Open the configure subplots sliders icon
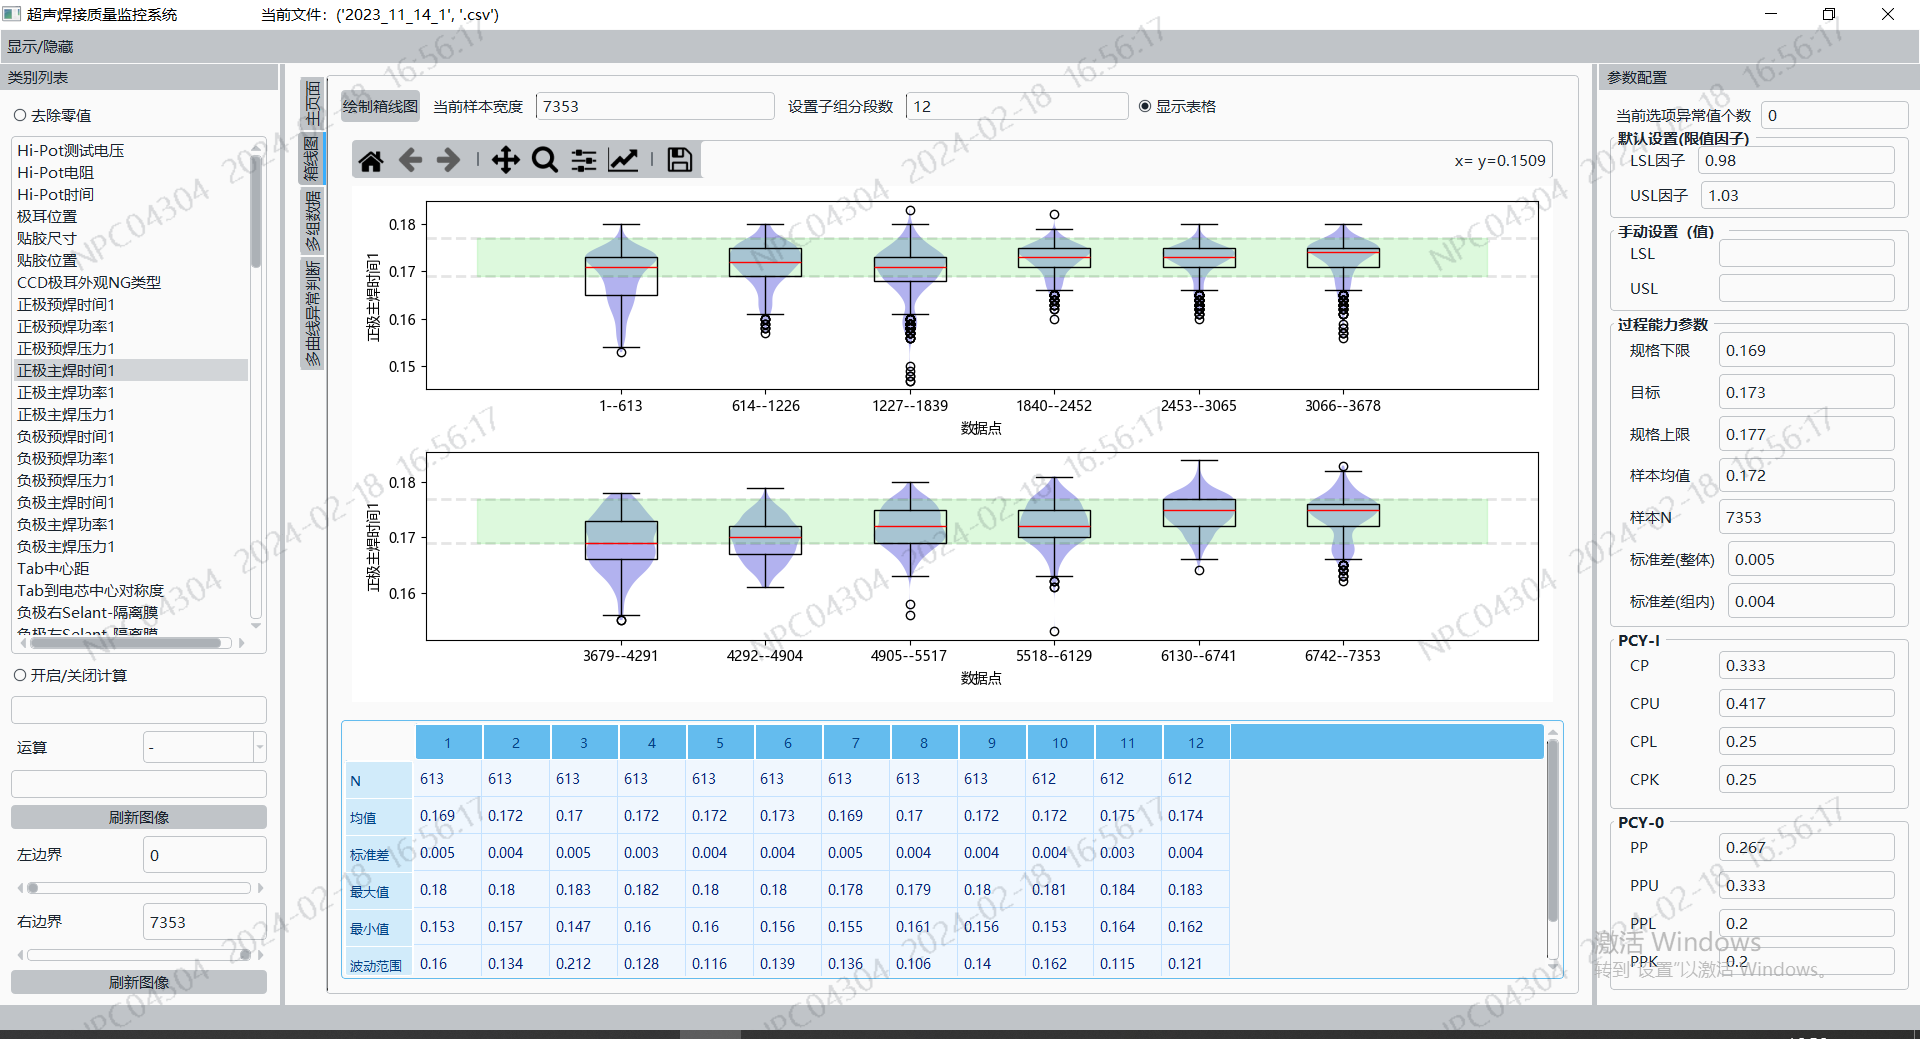 coord(584,160)
